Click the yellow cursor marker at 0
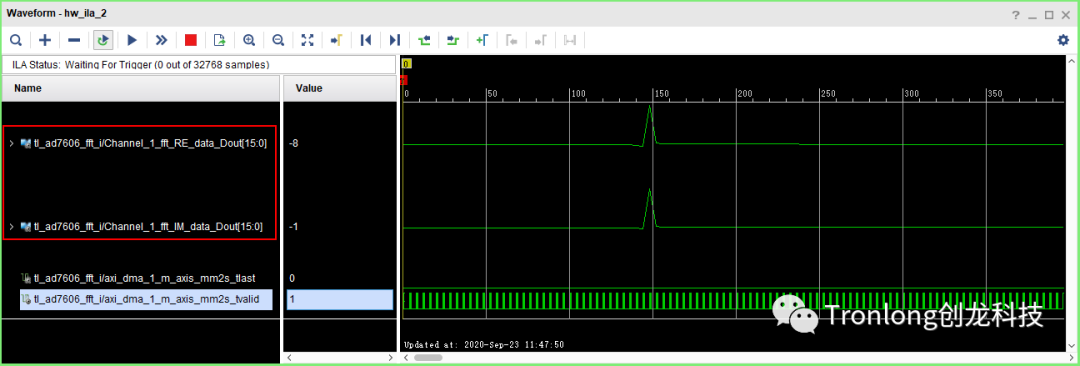Image resolution: width=1080 pixels, height=366 pixels. pos(406,64)
